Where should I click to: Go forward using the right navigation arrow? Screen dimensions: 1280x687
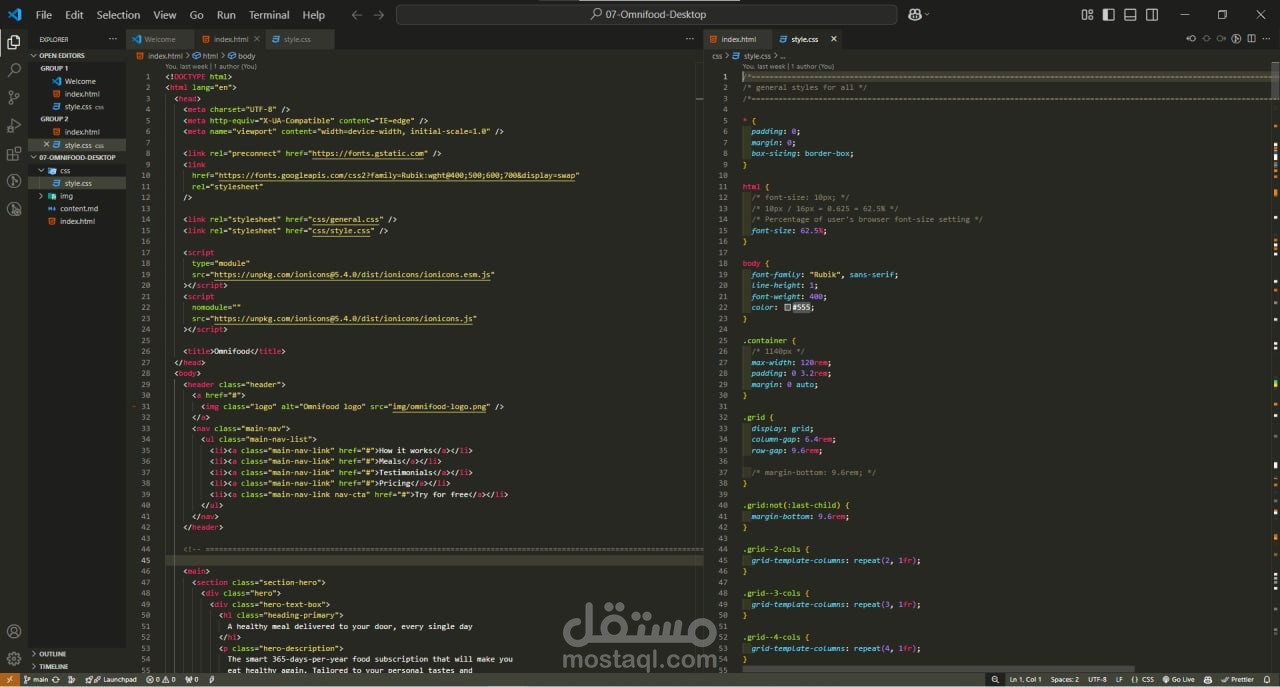pos(378,15)
